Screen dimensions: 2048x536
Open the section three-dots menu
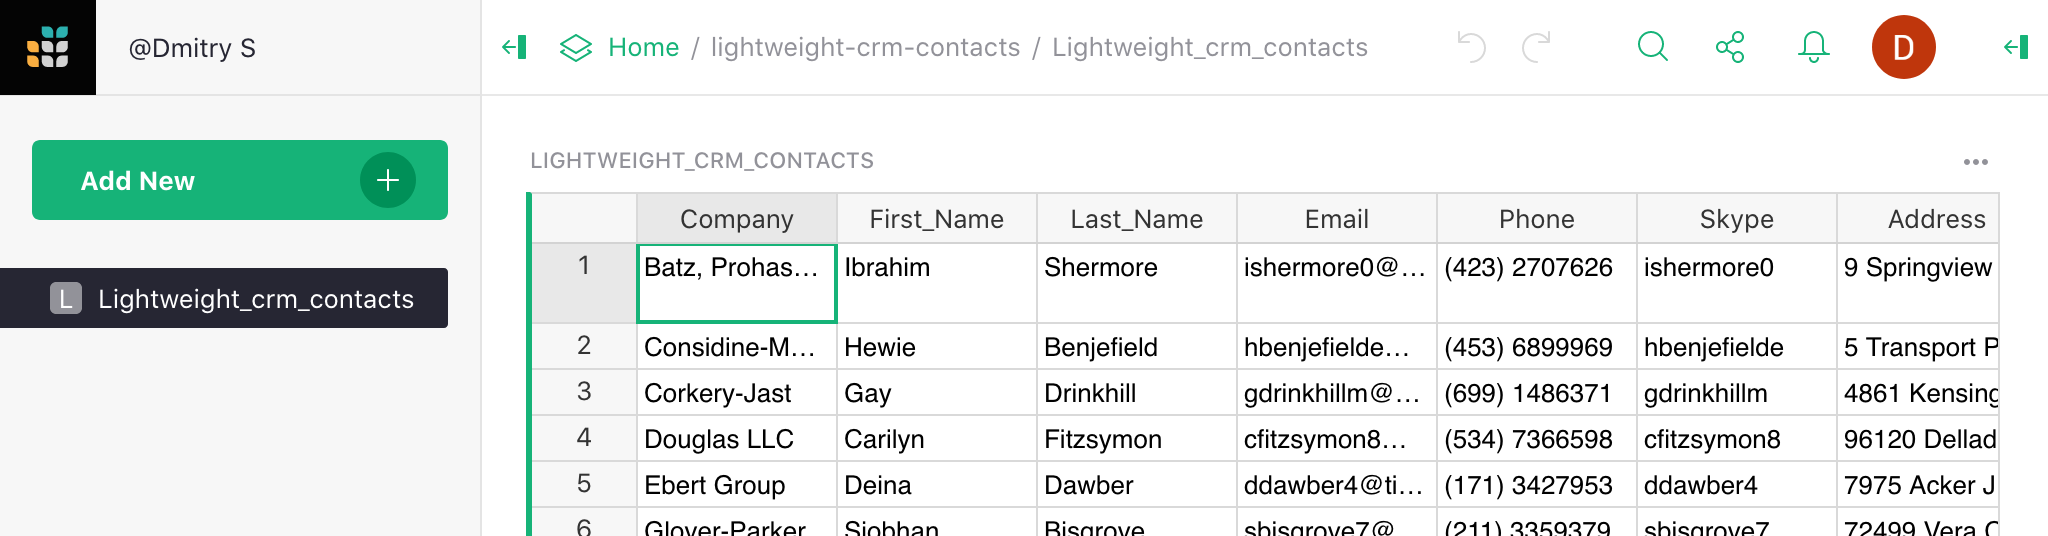click(x=1975, y=162)
